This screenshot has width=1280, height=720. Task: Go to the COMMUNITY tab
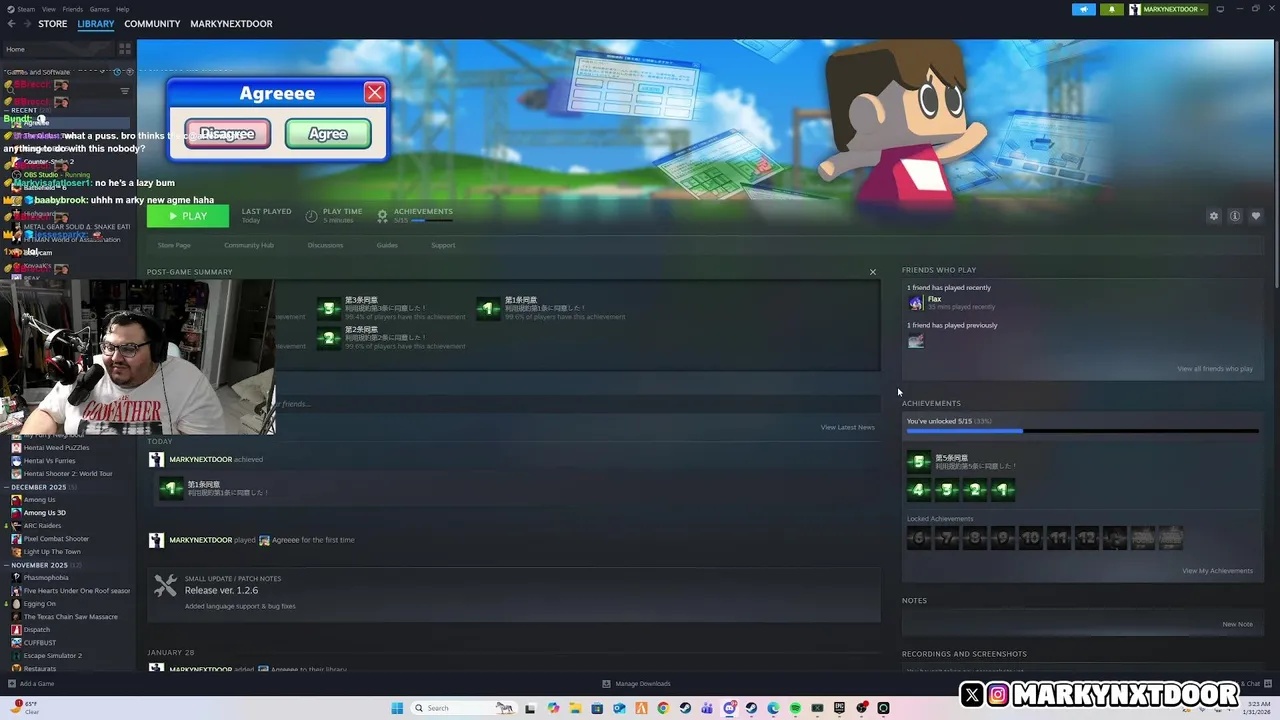(152, 24)
